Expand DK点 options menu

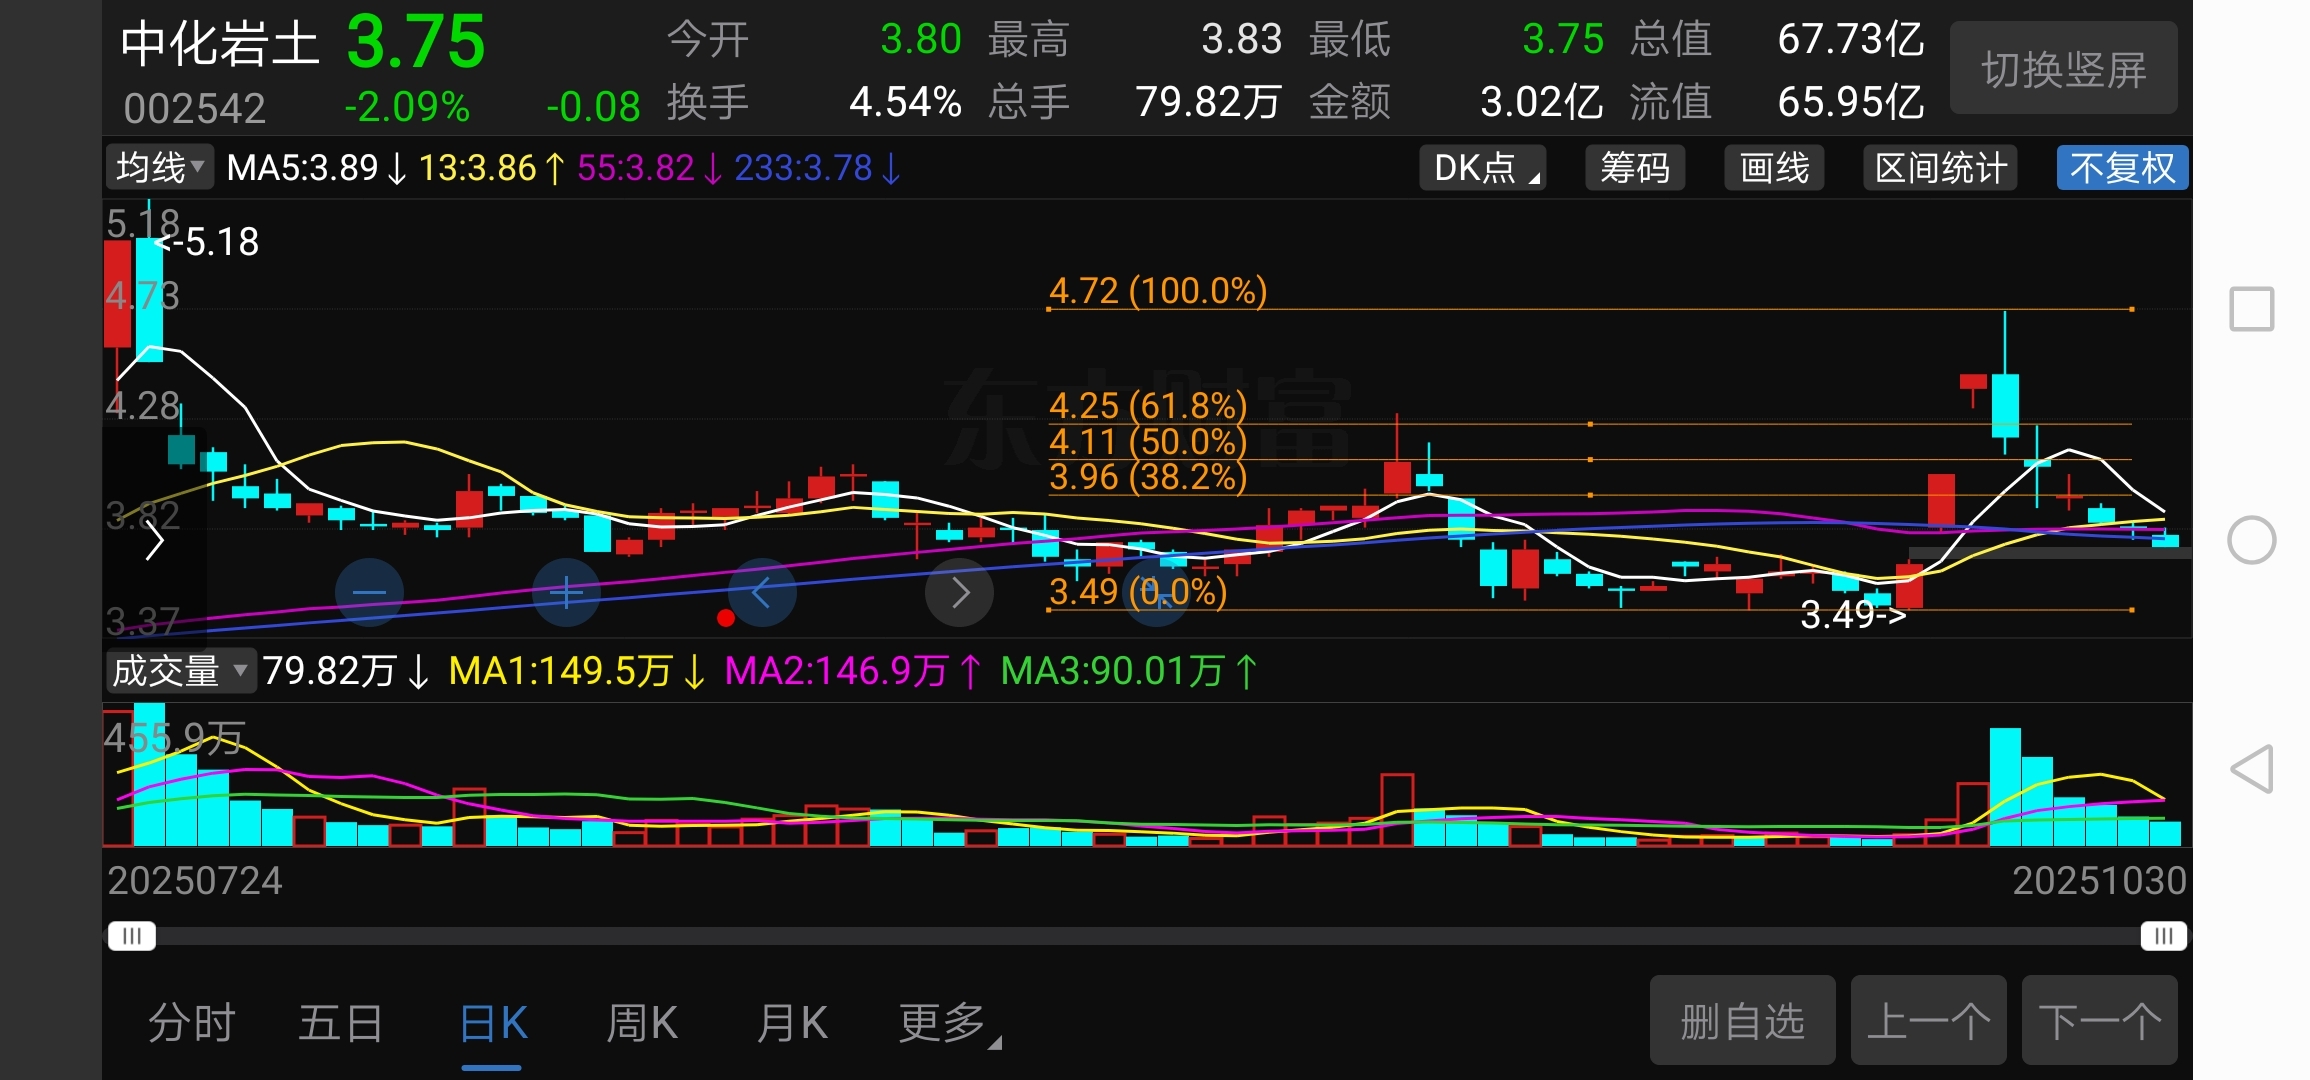coord(1483,168)
